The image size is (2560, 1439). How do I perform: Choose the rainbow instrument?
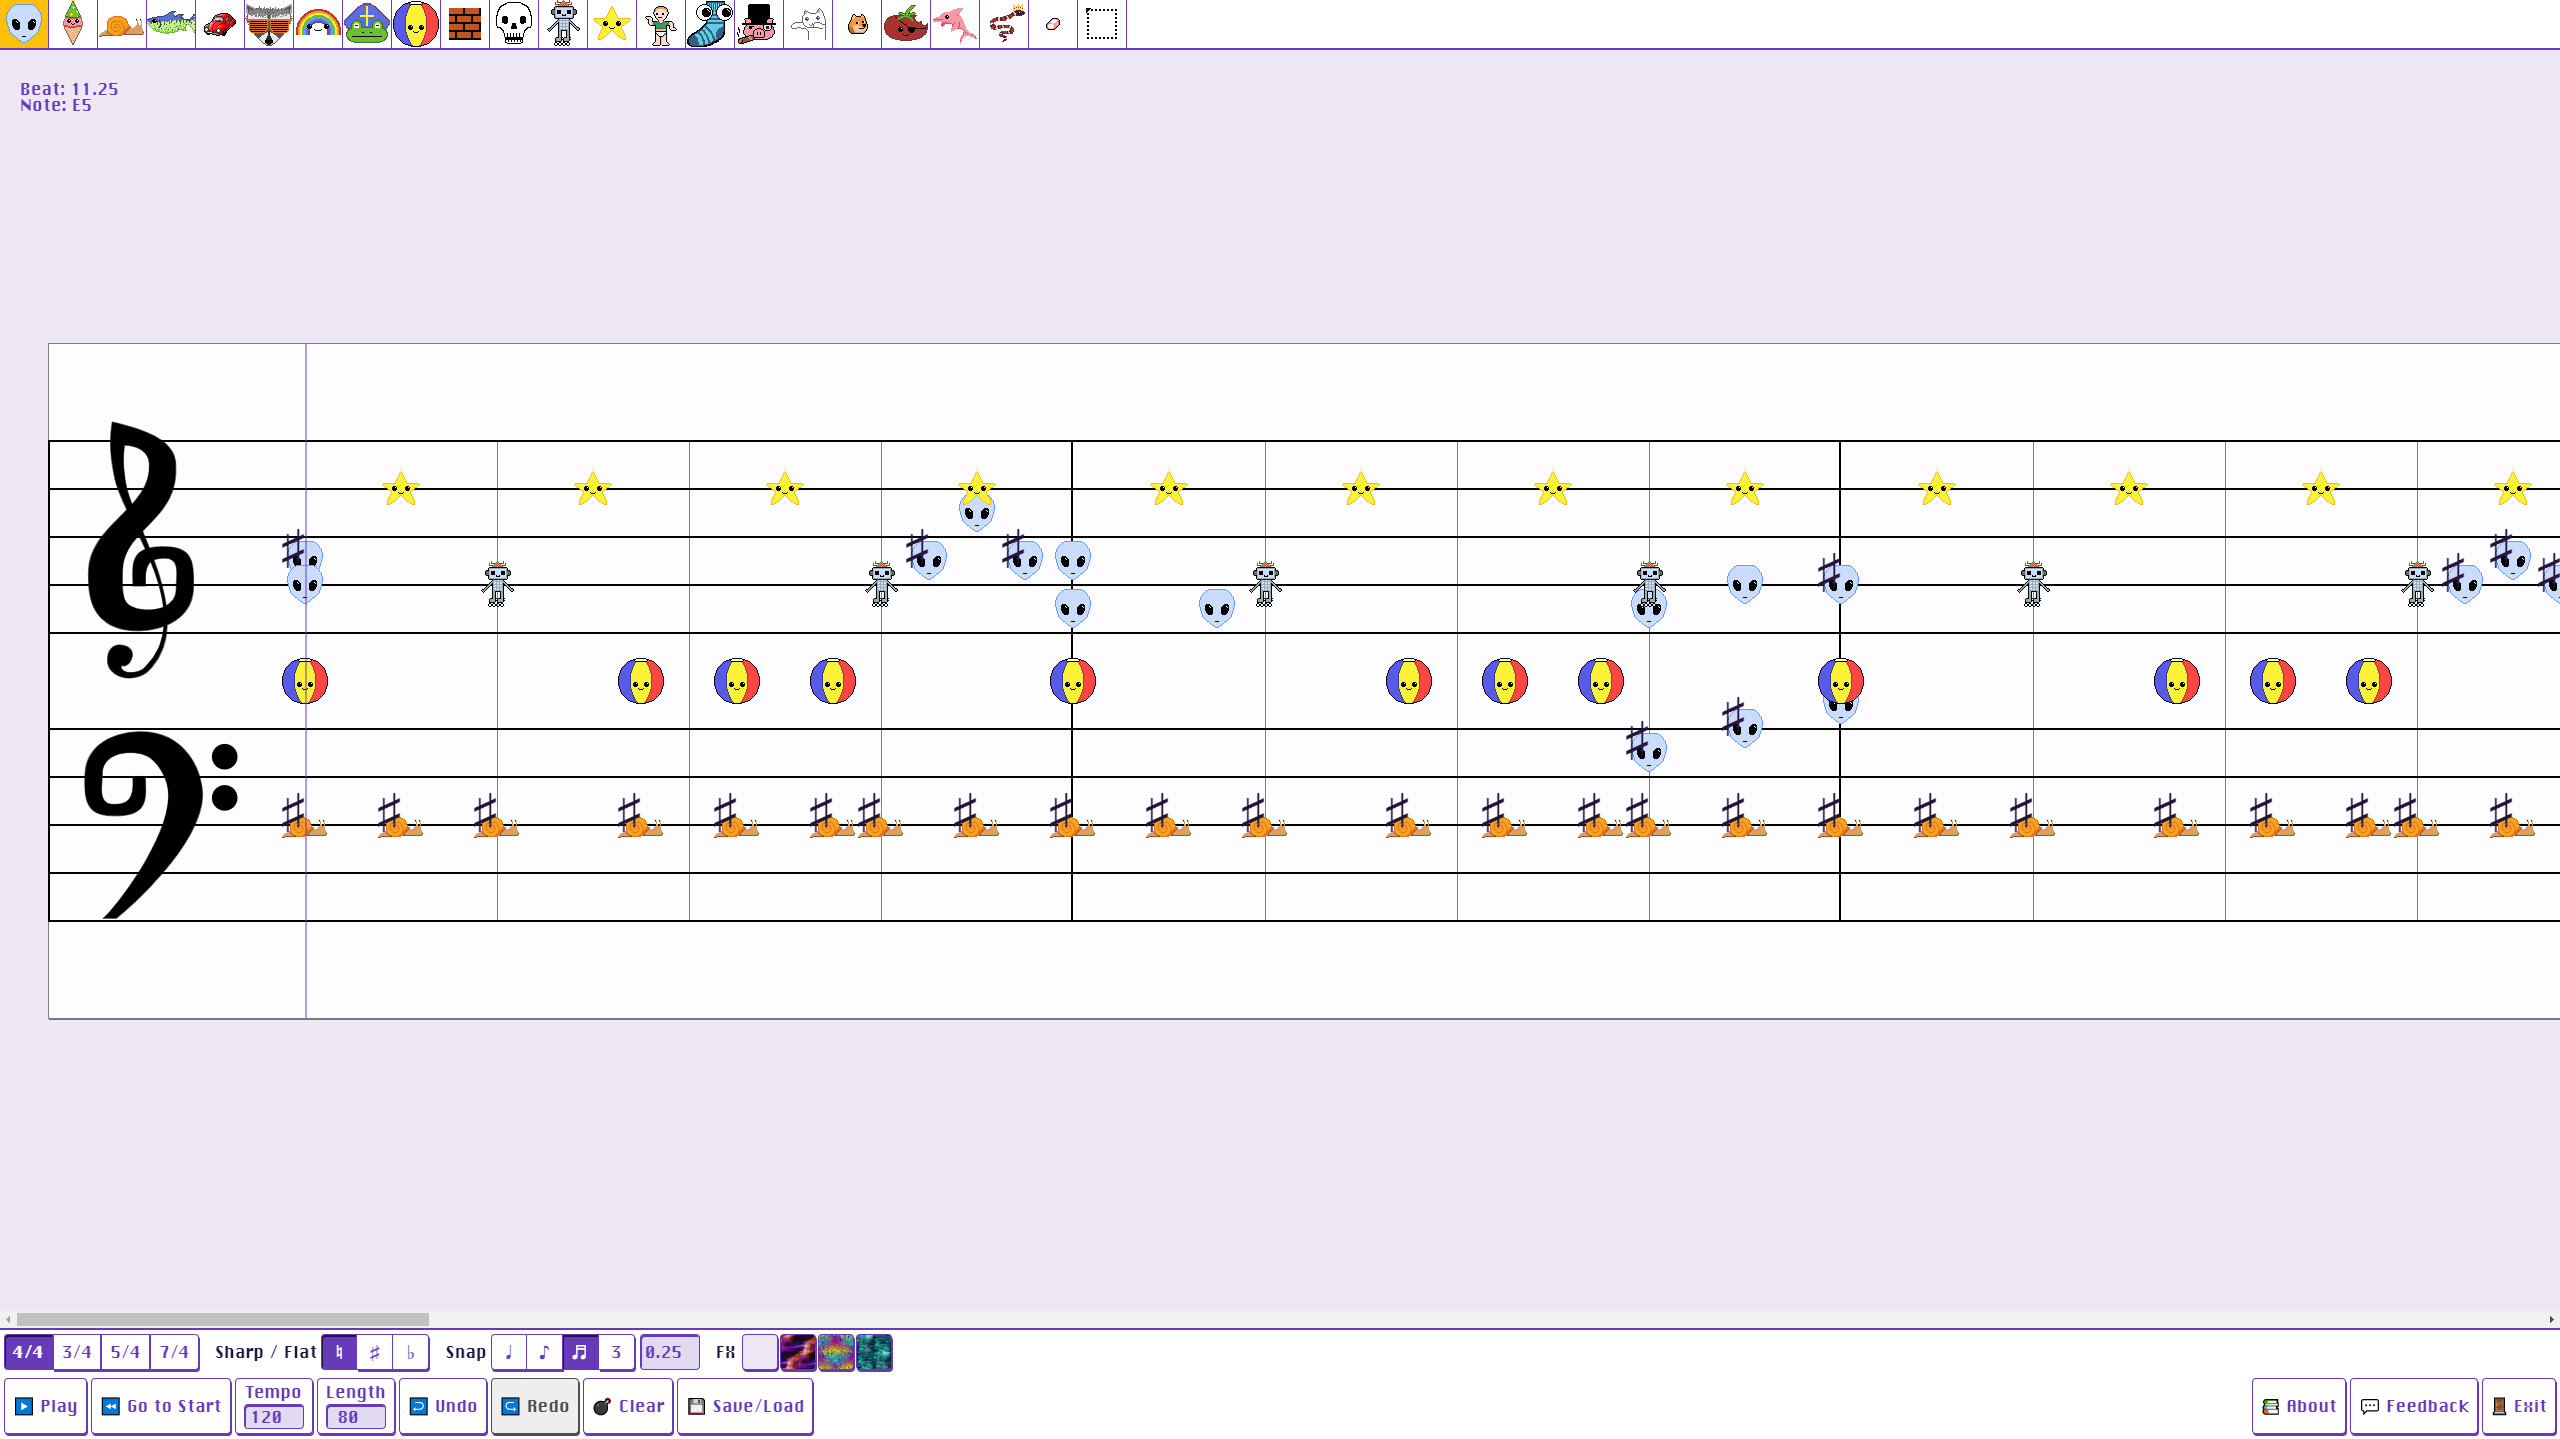tap(318, 24)
